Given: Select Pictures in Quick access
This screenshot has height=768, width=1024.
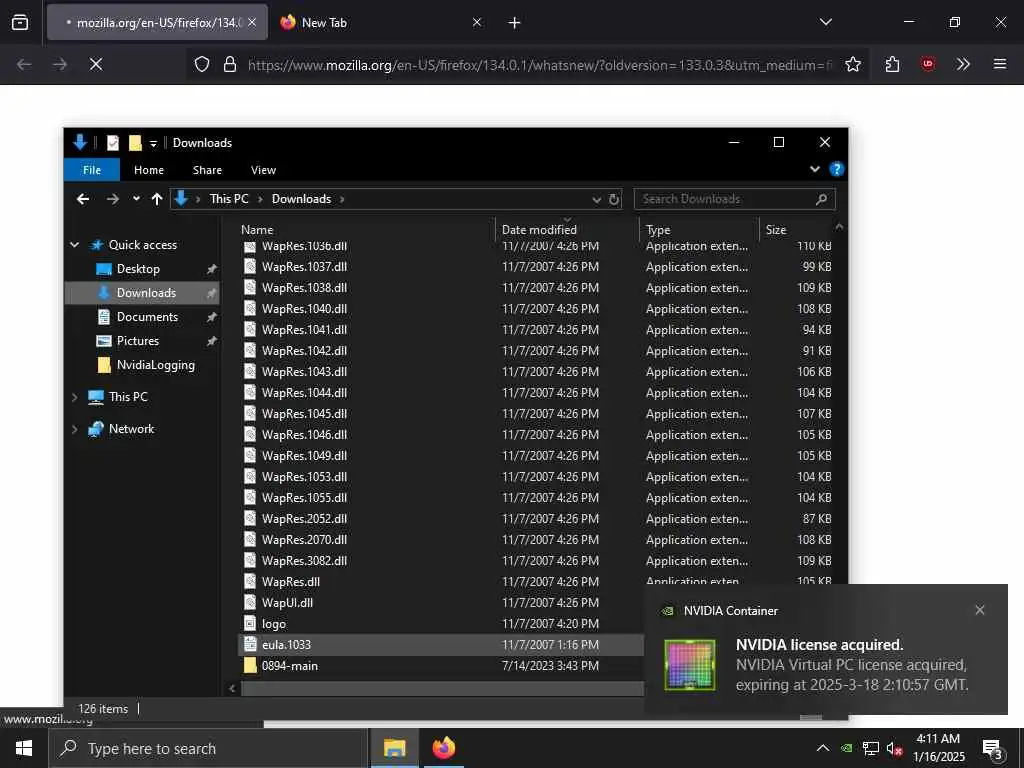Looking at the screenshot, I should [138, 341].
